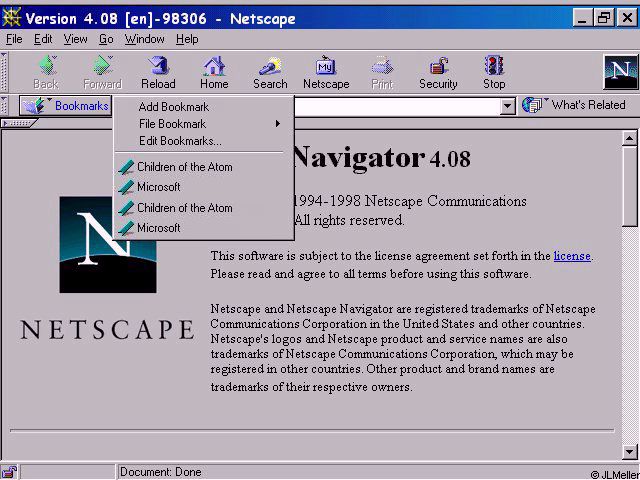
Task: Click the location URL input field
Action: click(x=396, y=107)
